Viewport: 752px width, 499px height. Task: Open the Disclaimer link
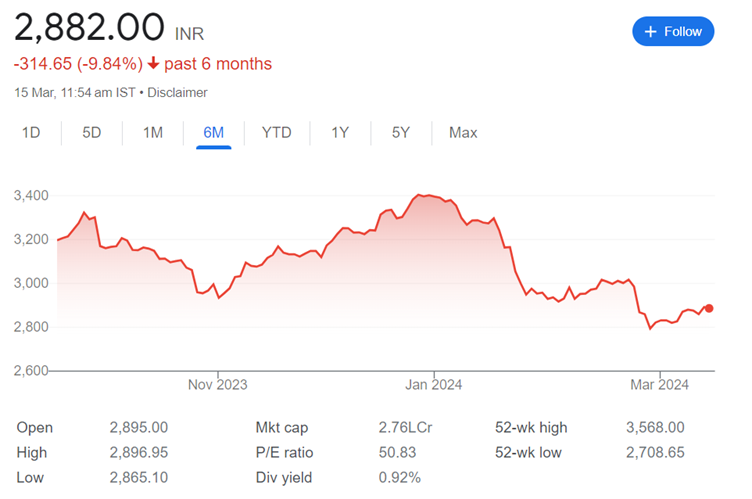pyautogui.click(x=178, y=92)
